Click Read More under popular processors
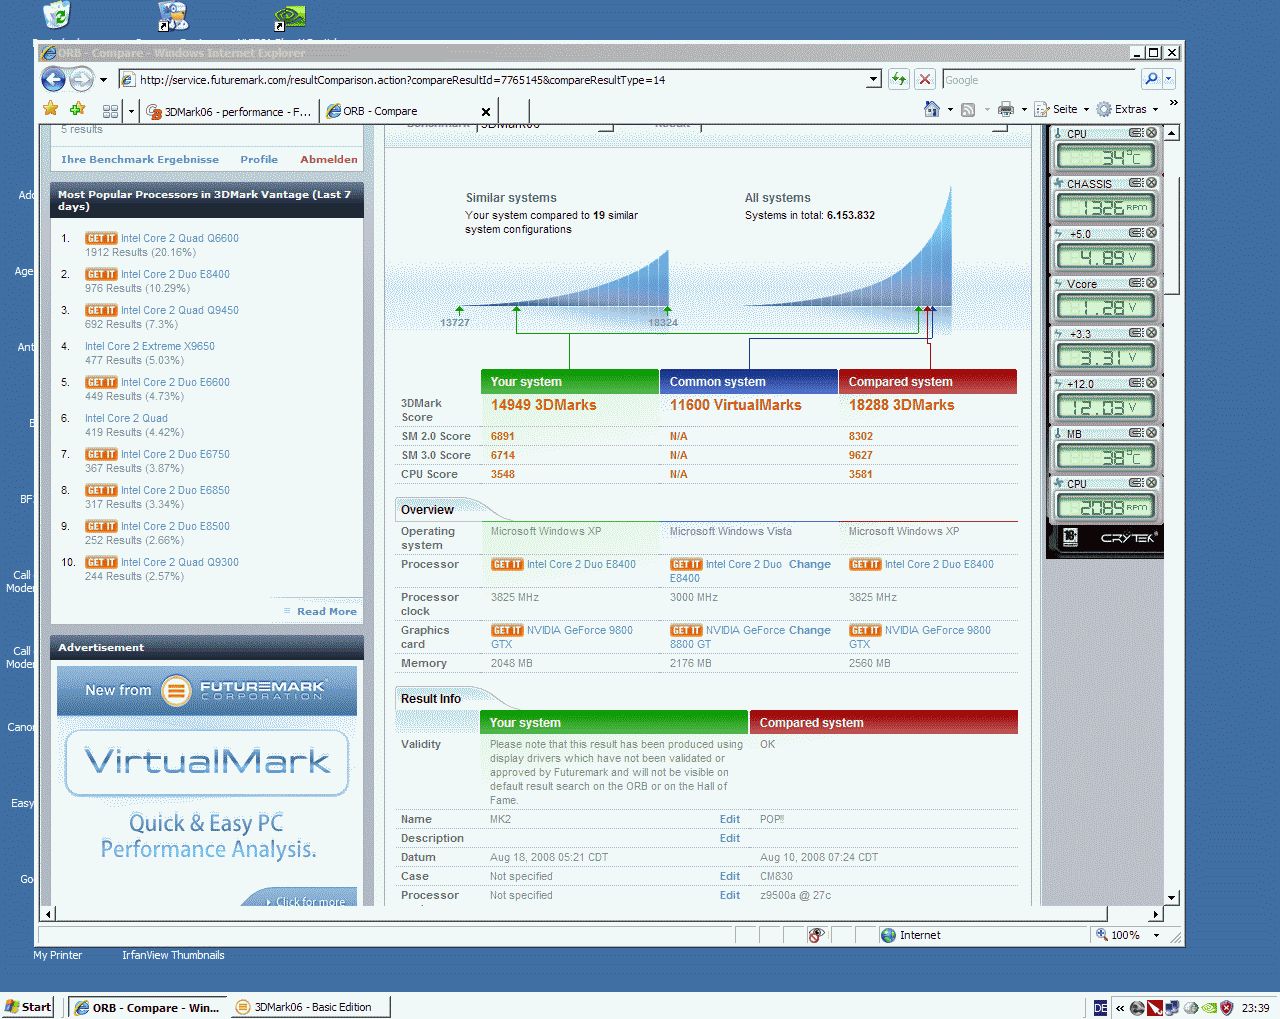1280x1019 pixels. click(x=327, y=611)
